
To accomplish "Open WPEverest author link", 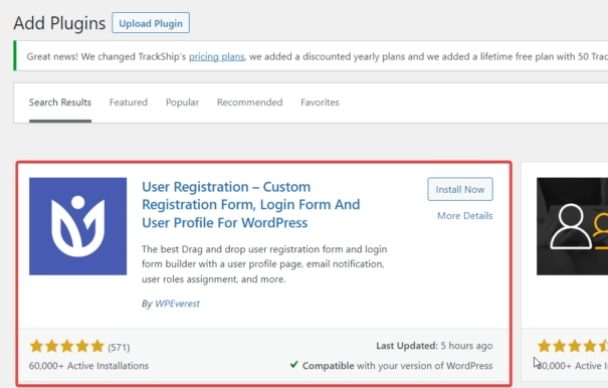I will [x=177, y=304].
